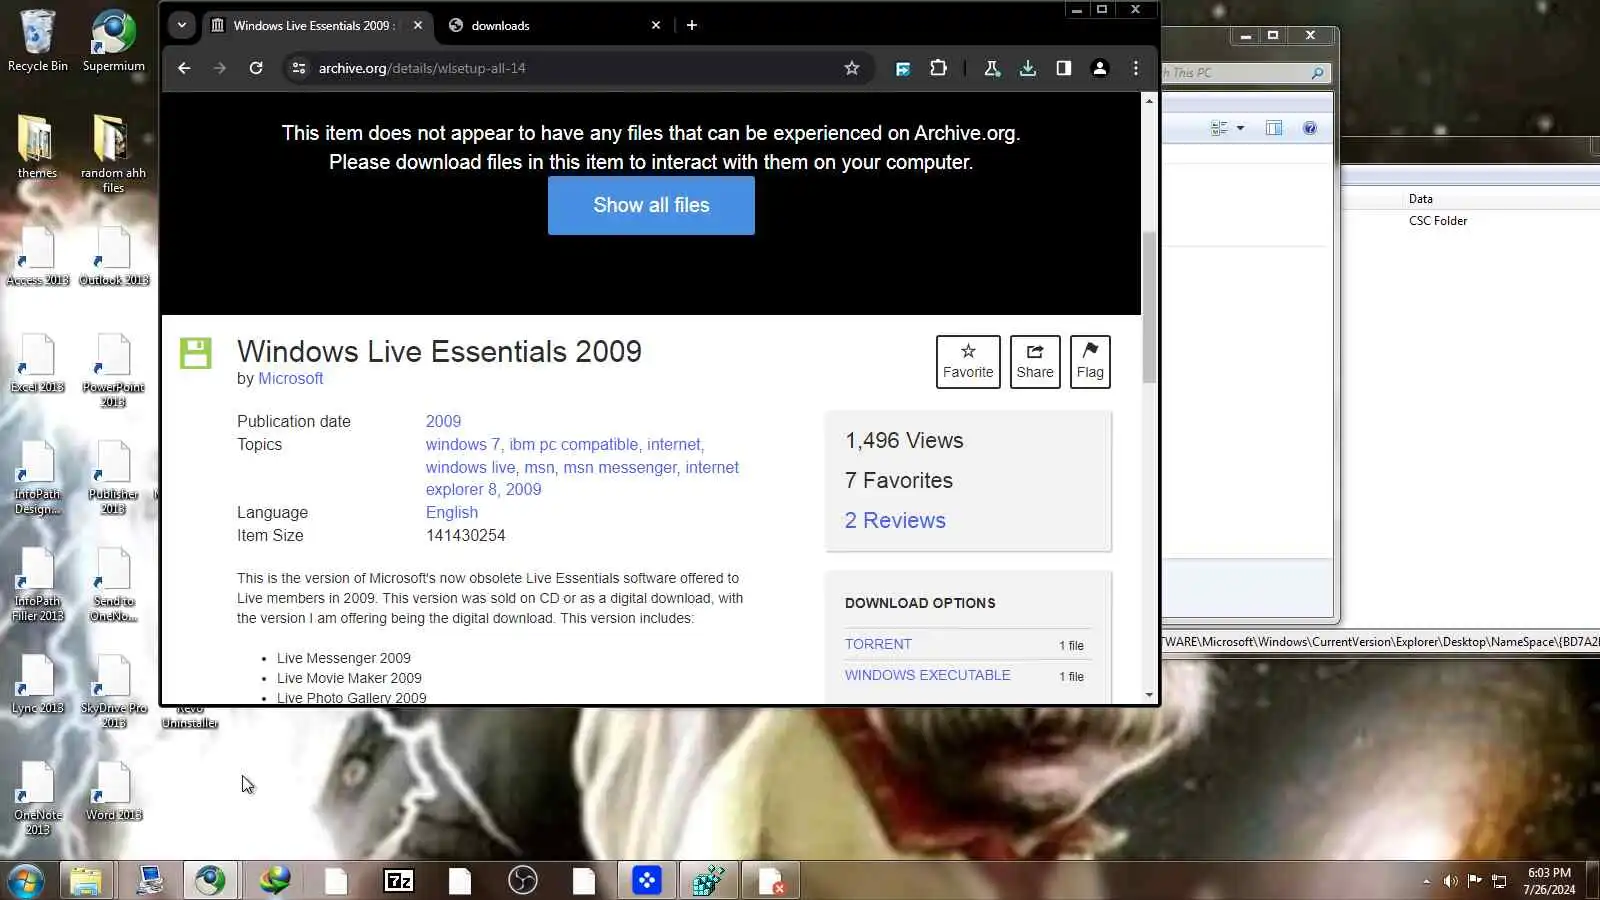Viewport: 1600px width, 900px height.
Task: Close the Windows Live Essentials 2009 tab
Action: [x=418, y=26]
